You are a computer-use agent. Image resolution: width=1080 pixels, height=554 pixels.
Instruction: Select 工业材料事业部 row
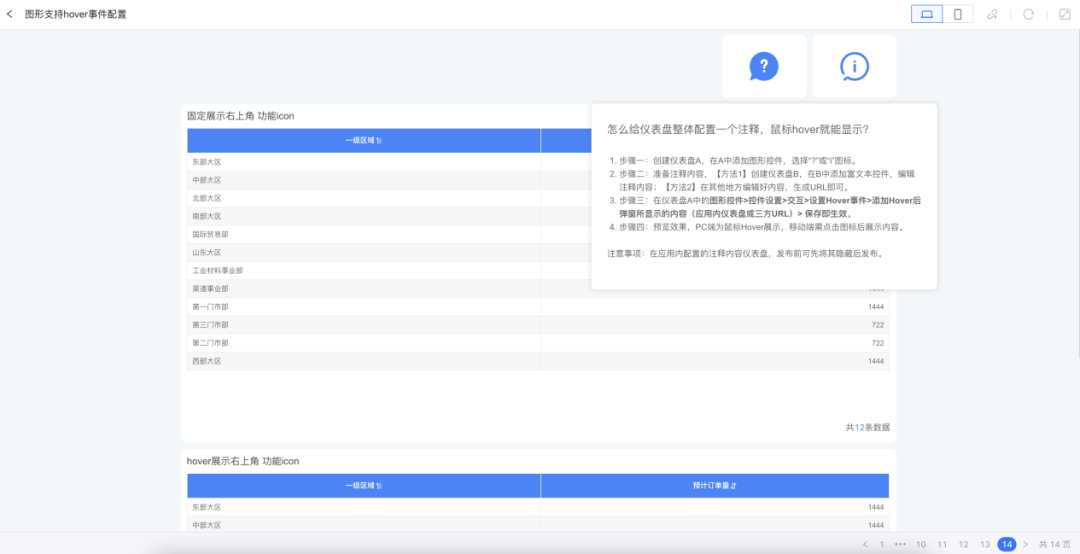pyautogui.click(x=538, y=270)
